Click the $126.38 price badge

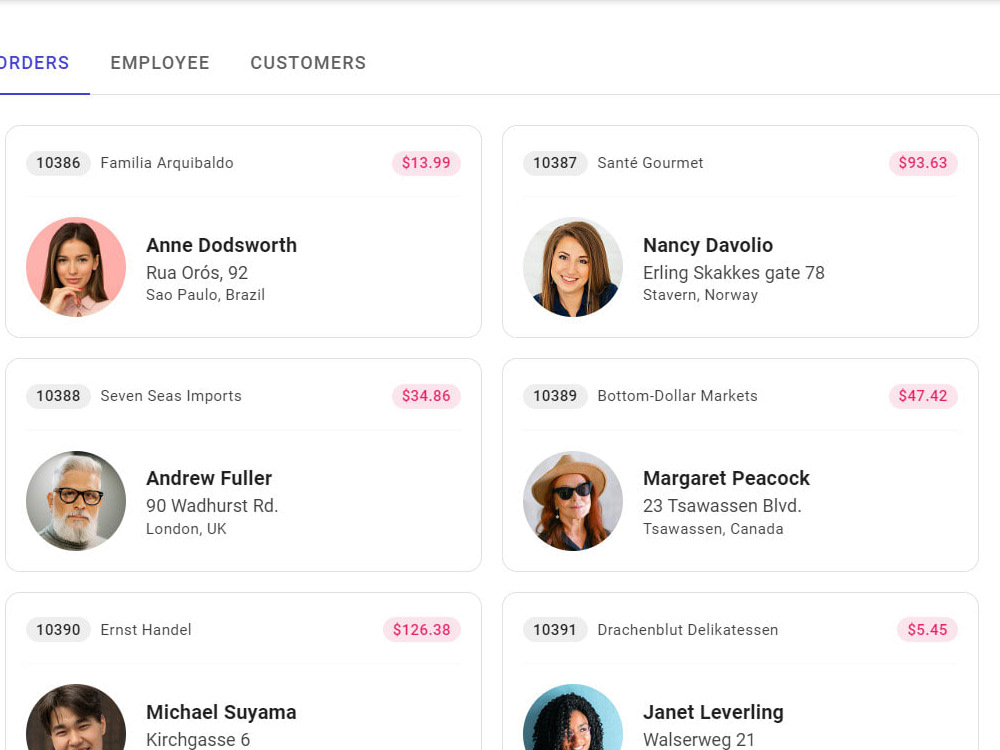422,630
